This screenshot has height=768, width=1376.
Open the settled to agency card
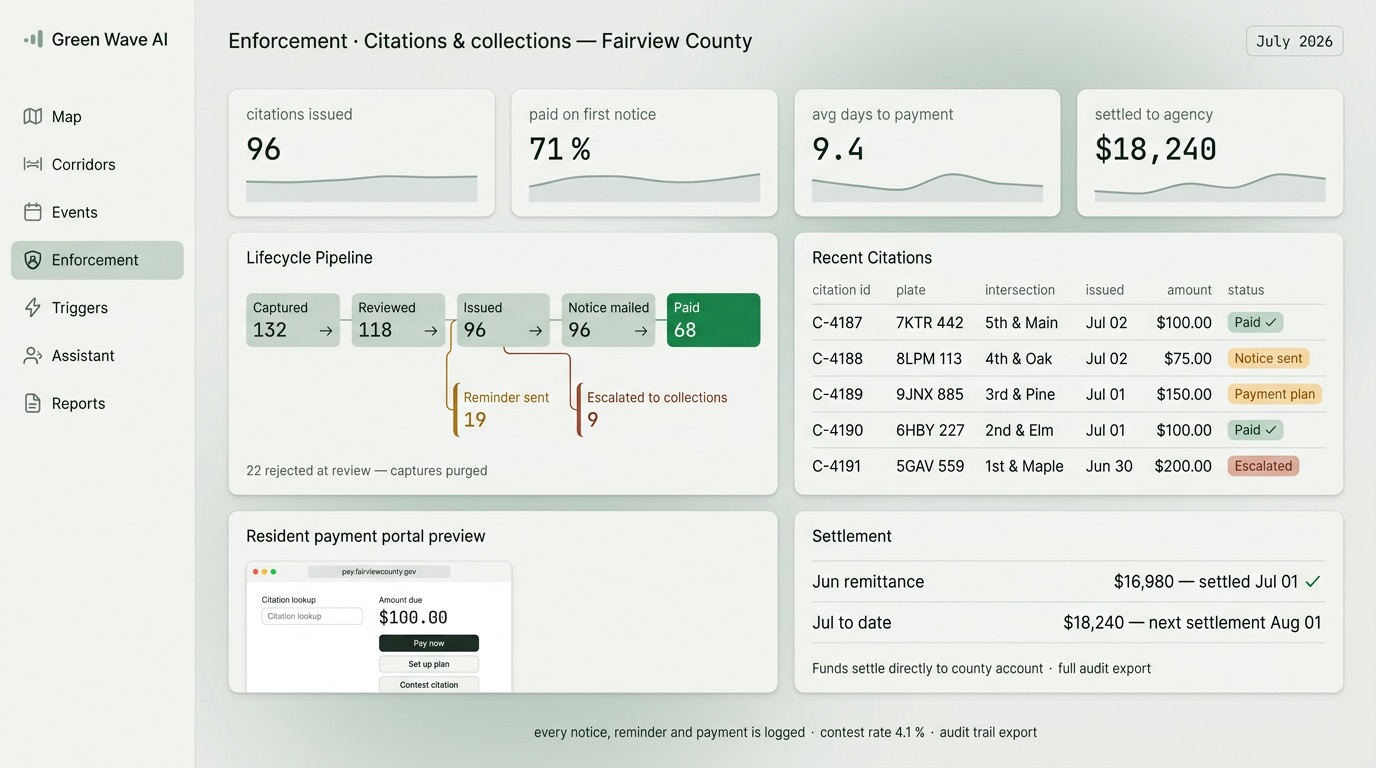pyautogui.click(x=1210, y=153)
